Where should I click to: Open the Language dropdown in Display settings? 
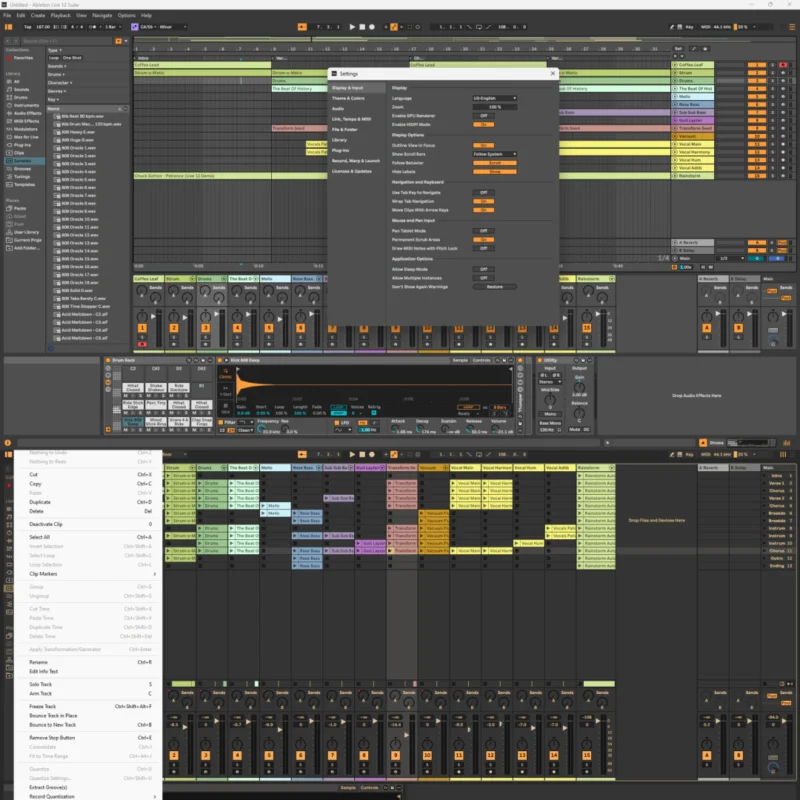pos(495,98)
